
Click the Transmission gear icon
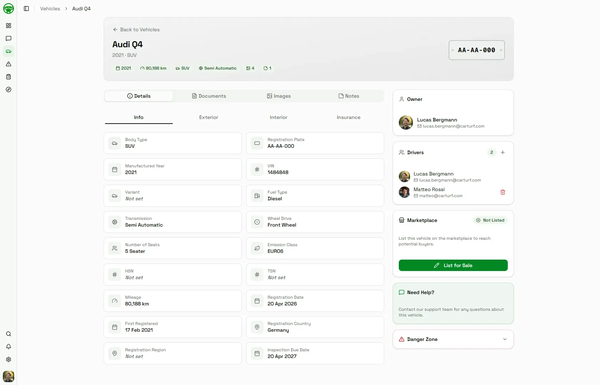pos(114,222)
